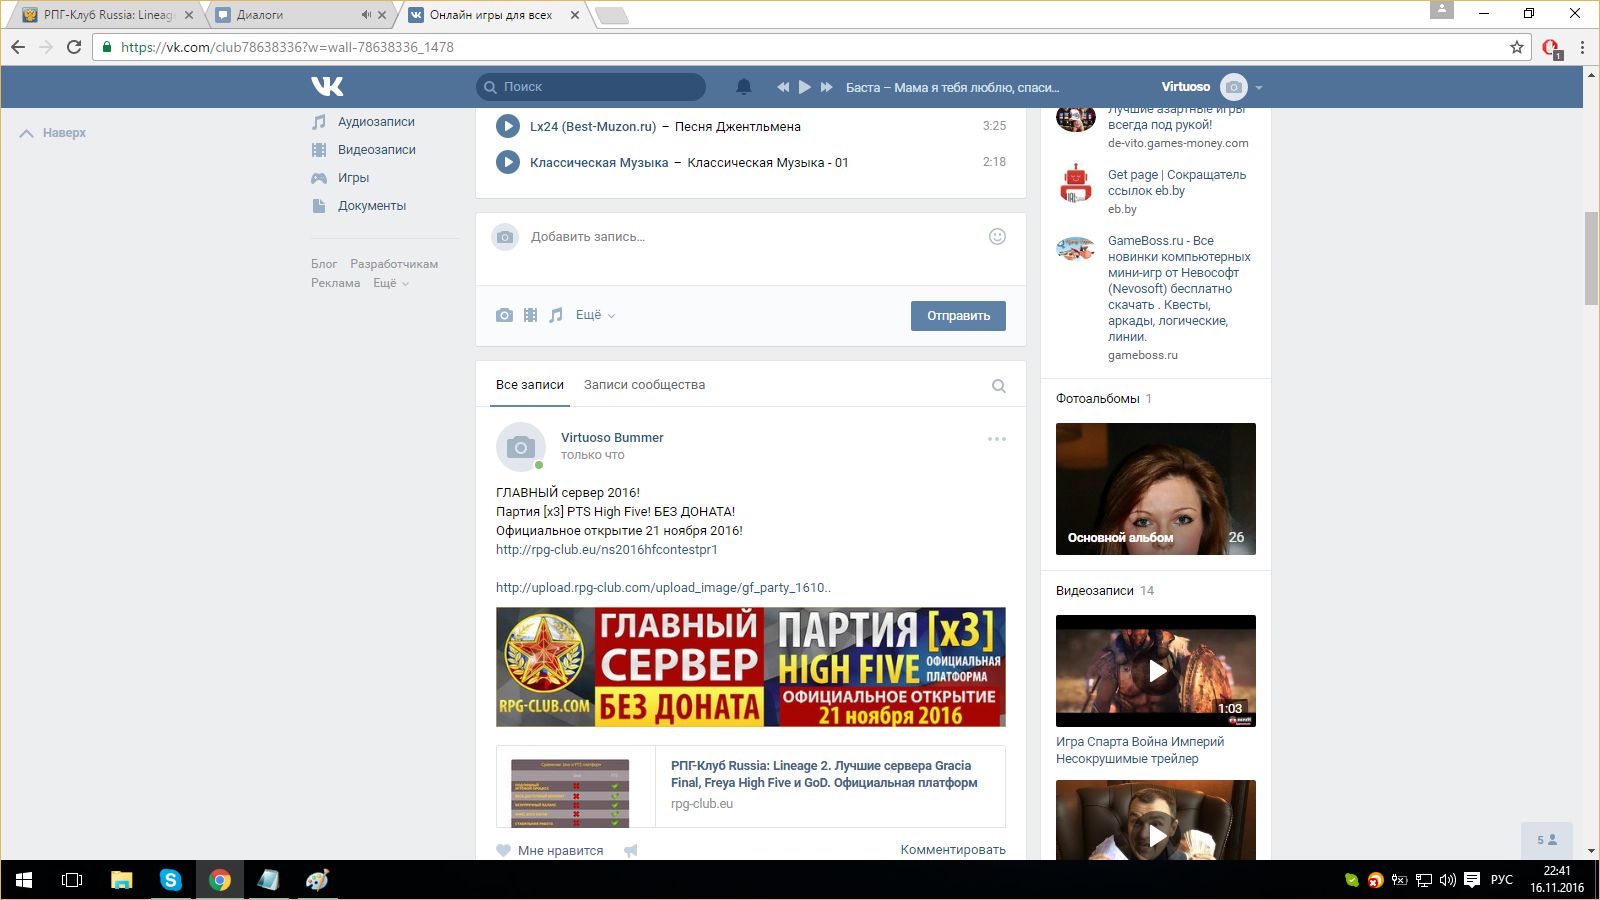Open Chrome three-dot menu
This screenshot has height=900, width=1600.
pyautogui.click(x=1582, y=47)
